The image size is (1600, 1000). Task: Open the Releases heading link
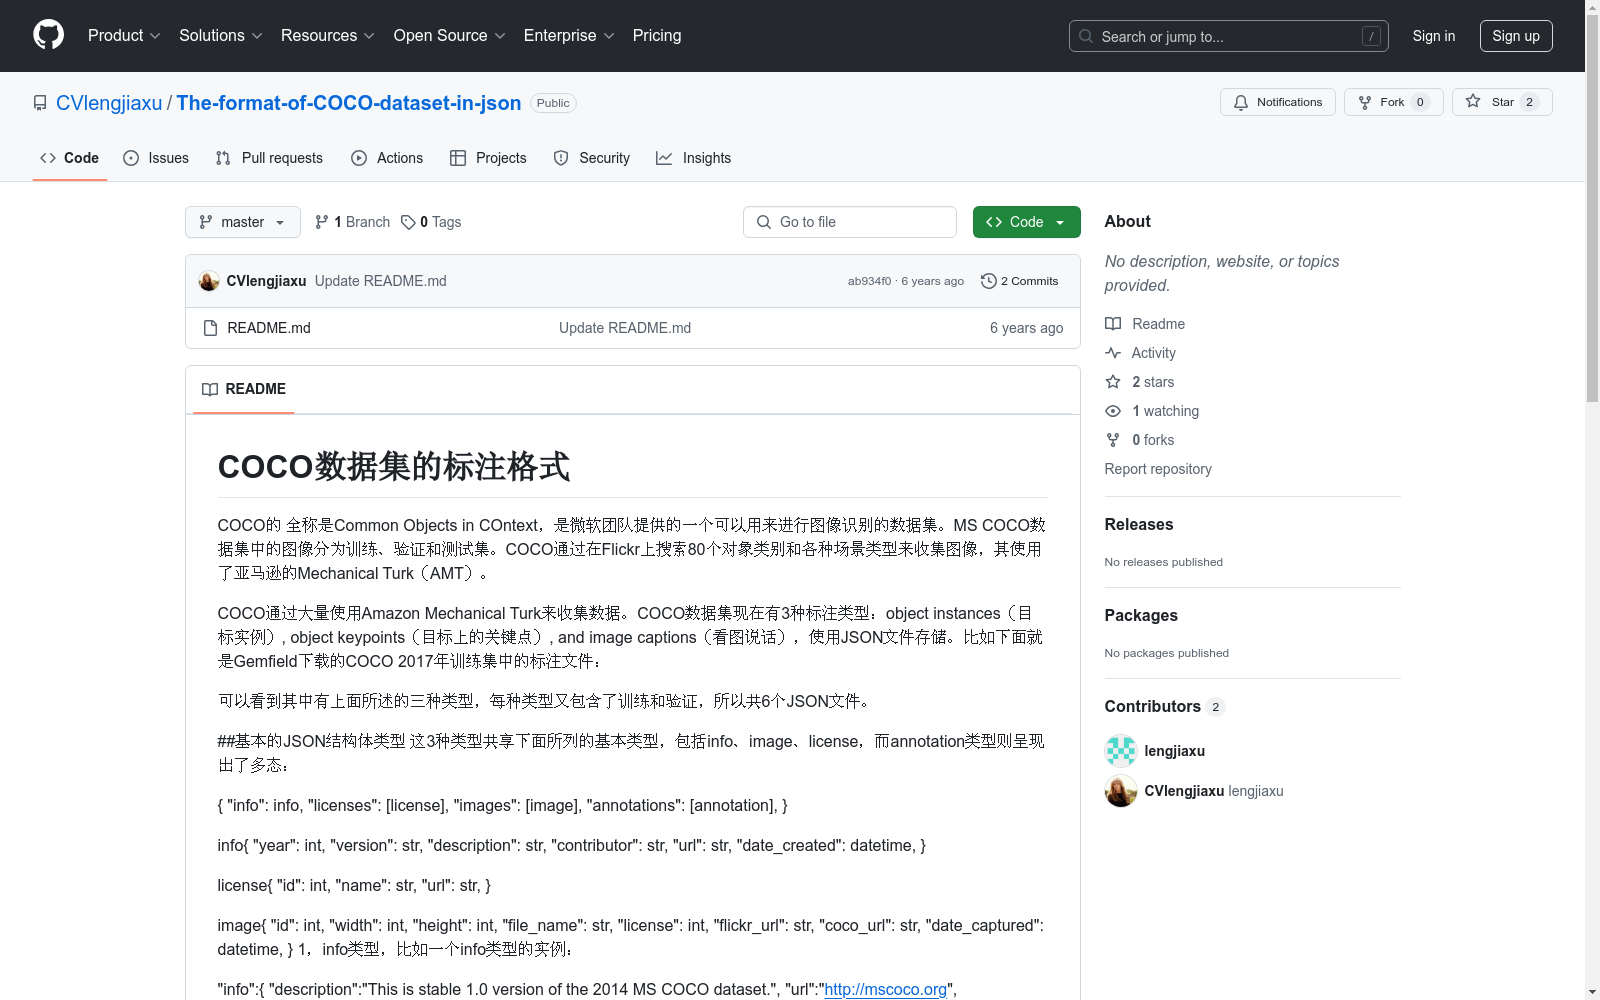[x=1139, y=524]
